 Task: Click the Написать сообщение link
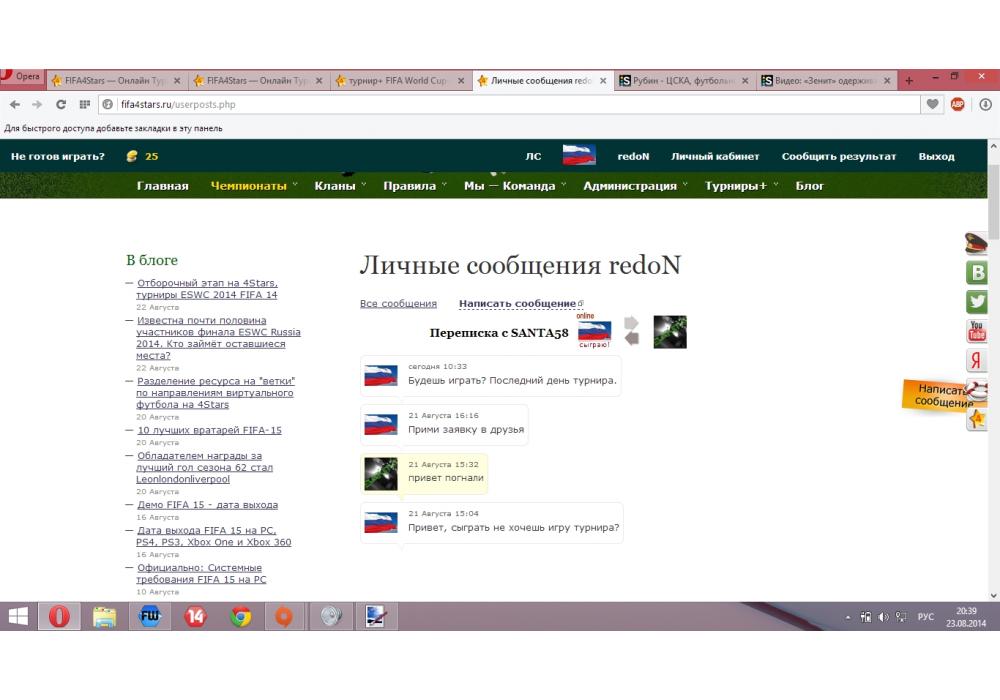pos(518,304)
